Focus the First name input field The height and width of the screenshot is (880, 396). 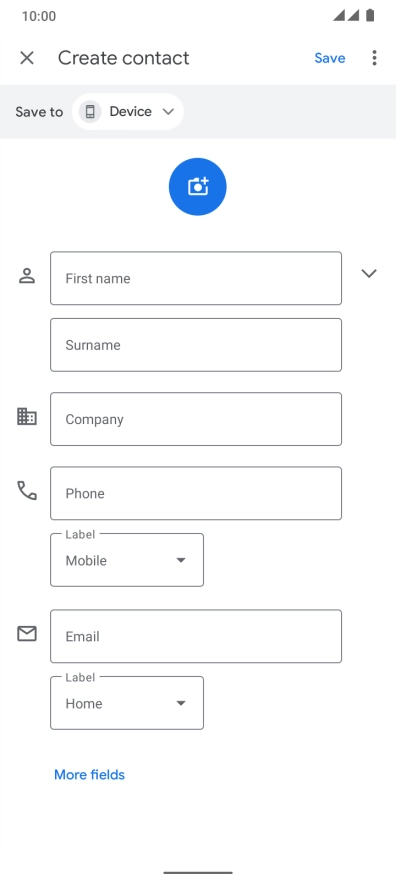196,278
